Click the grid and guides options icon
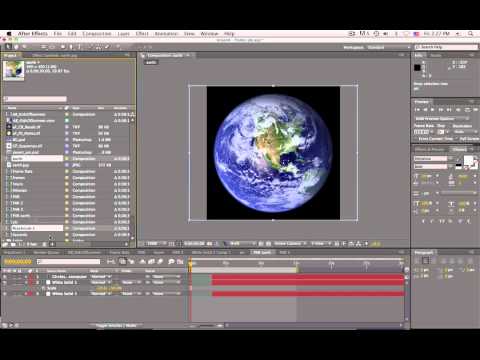 pyautogui.click(x=172, y=244)
